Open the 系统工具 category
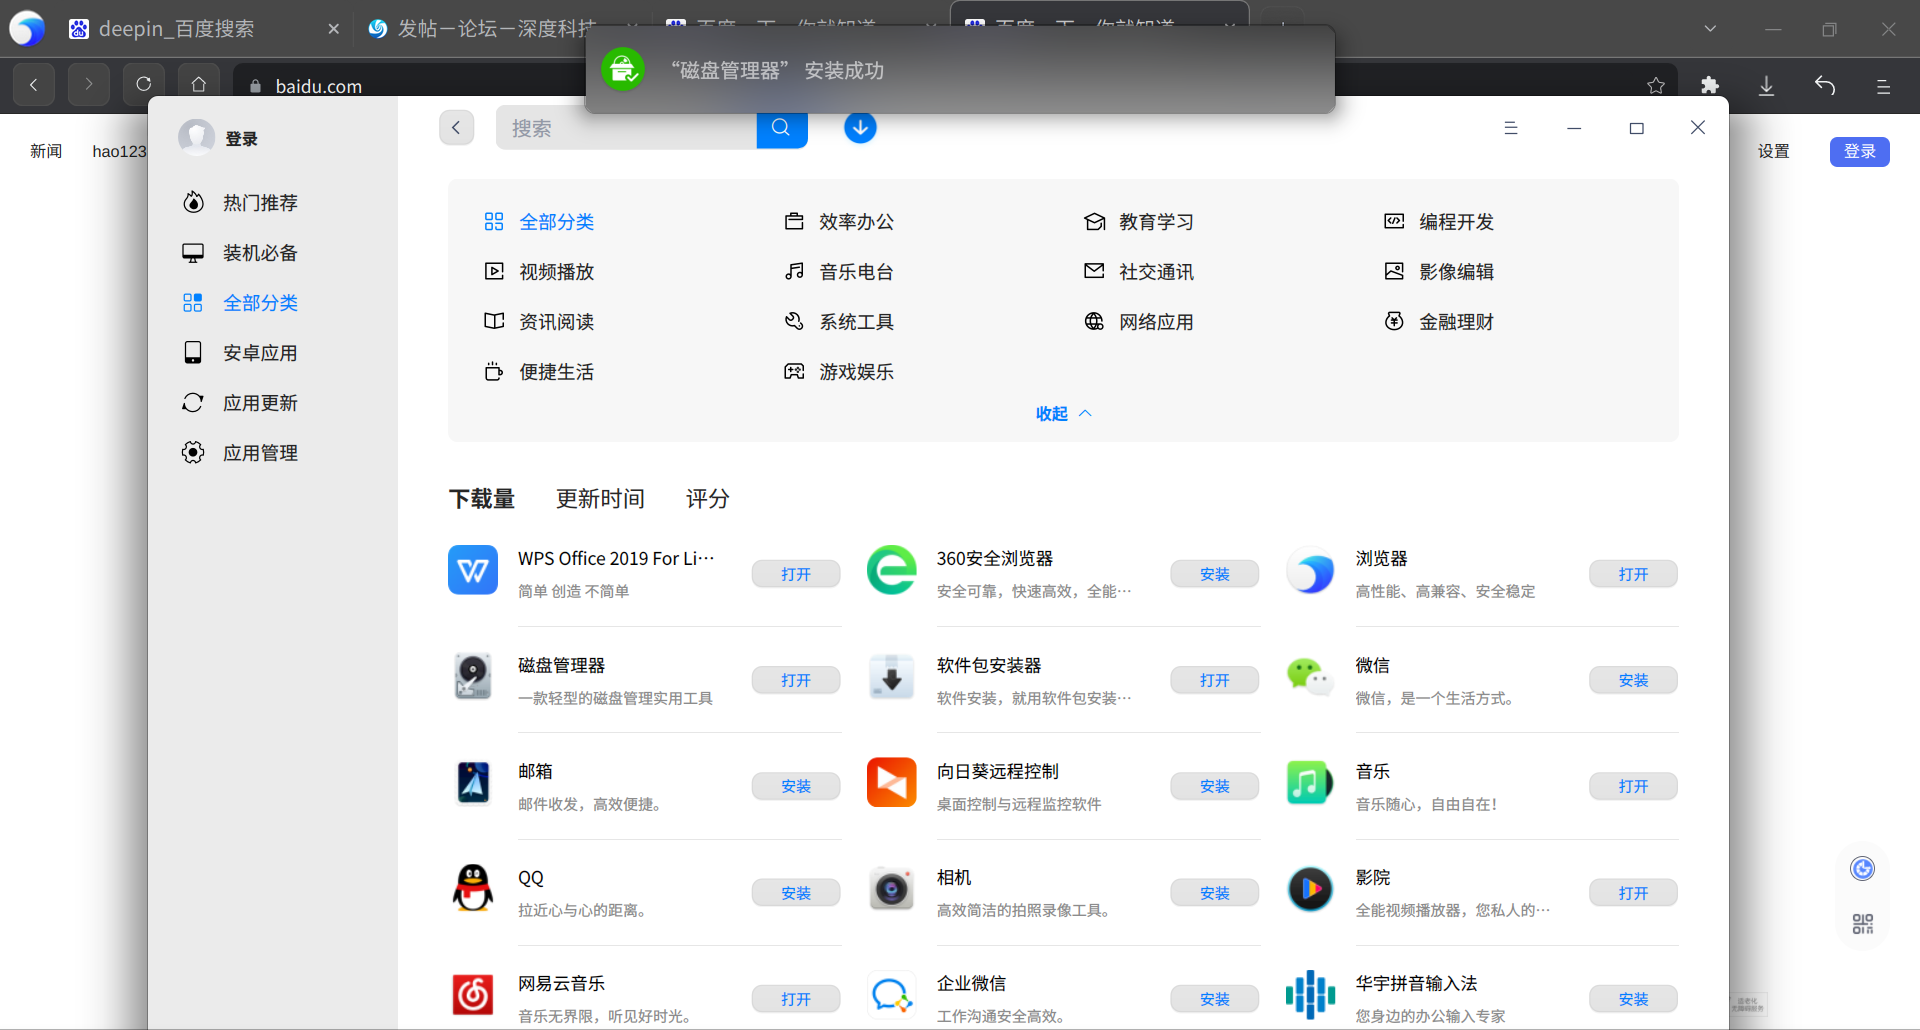 pyautogui.click(x=856, y=321)
